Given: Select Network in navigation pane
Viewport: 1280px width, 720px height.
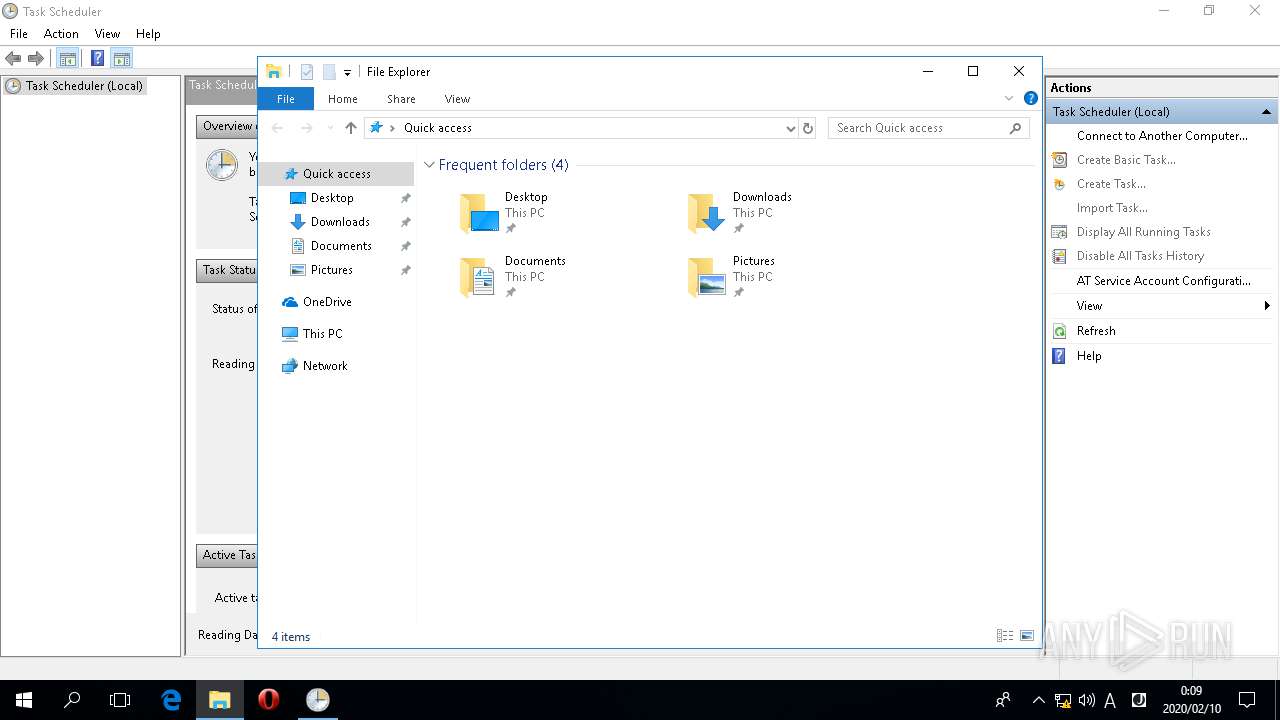Looking at the screenshot, I should coord(325,366).
